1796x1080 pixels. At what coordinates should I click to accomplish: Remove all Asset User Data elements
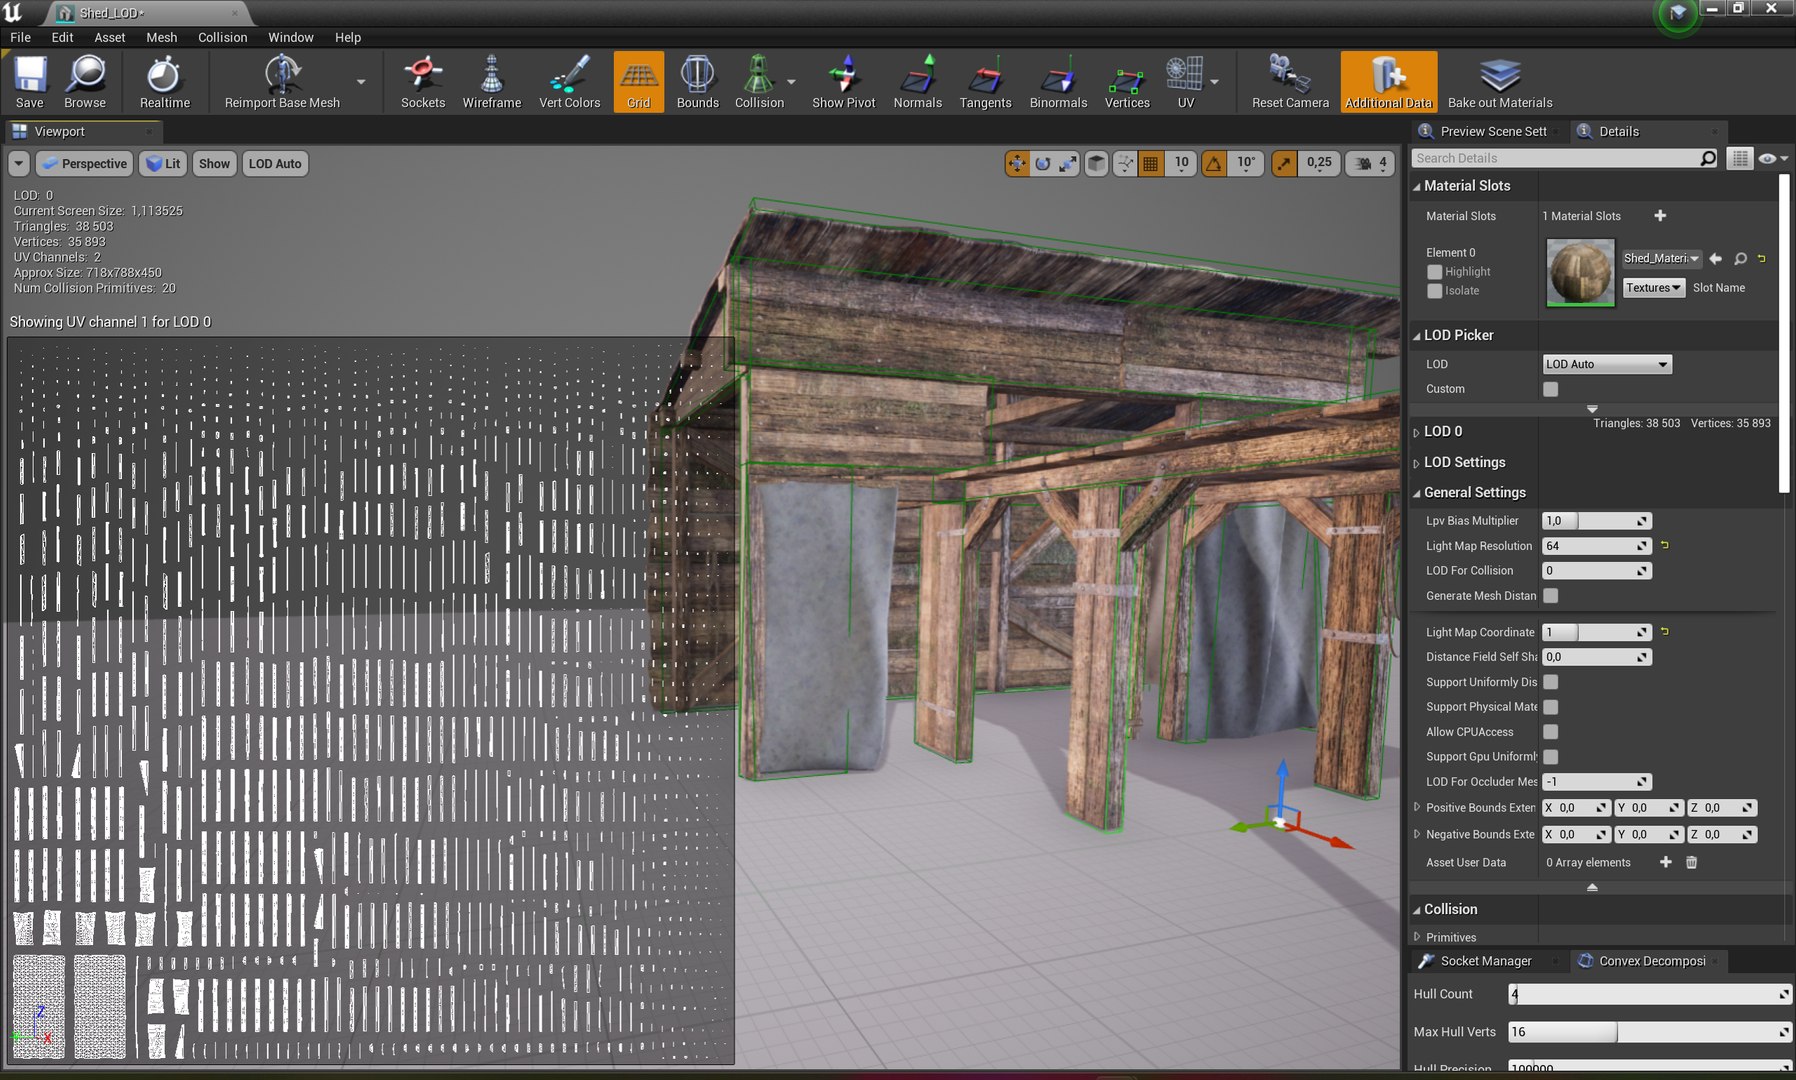pos(1691,862)
